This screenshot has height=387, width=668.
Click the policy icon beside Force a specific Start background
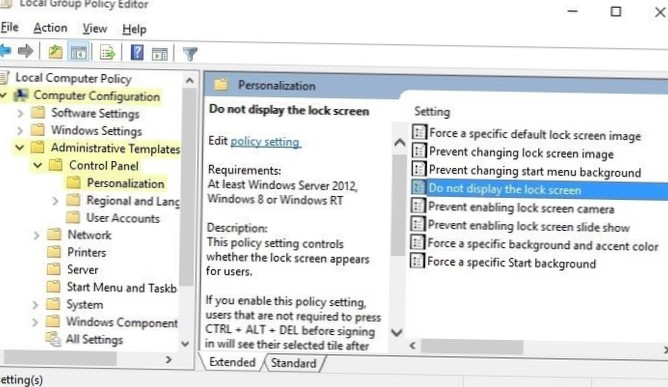(x=417, y=261)
